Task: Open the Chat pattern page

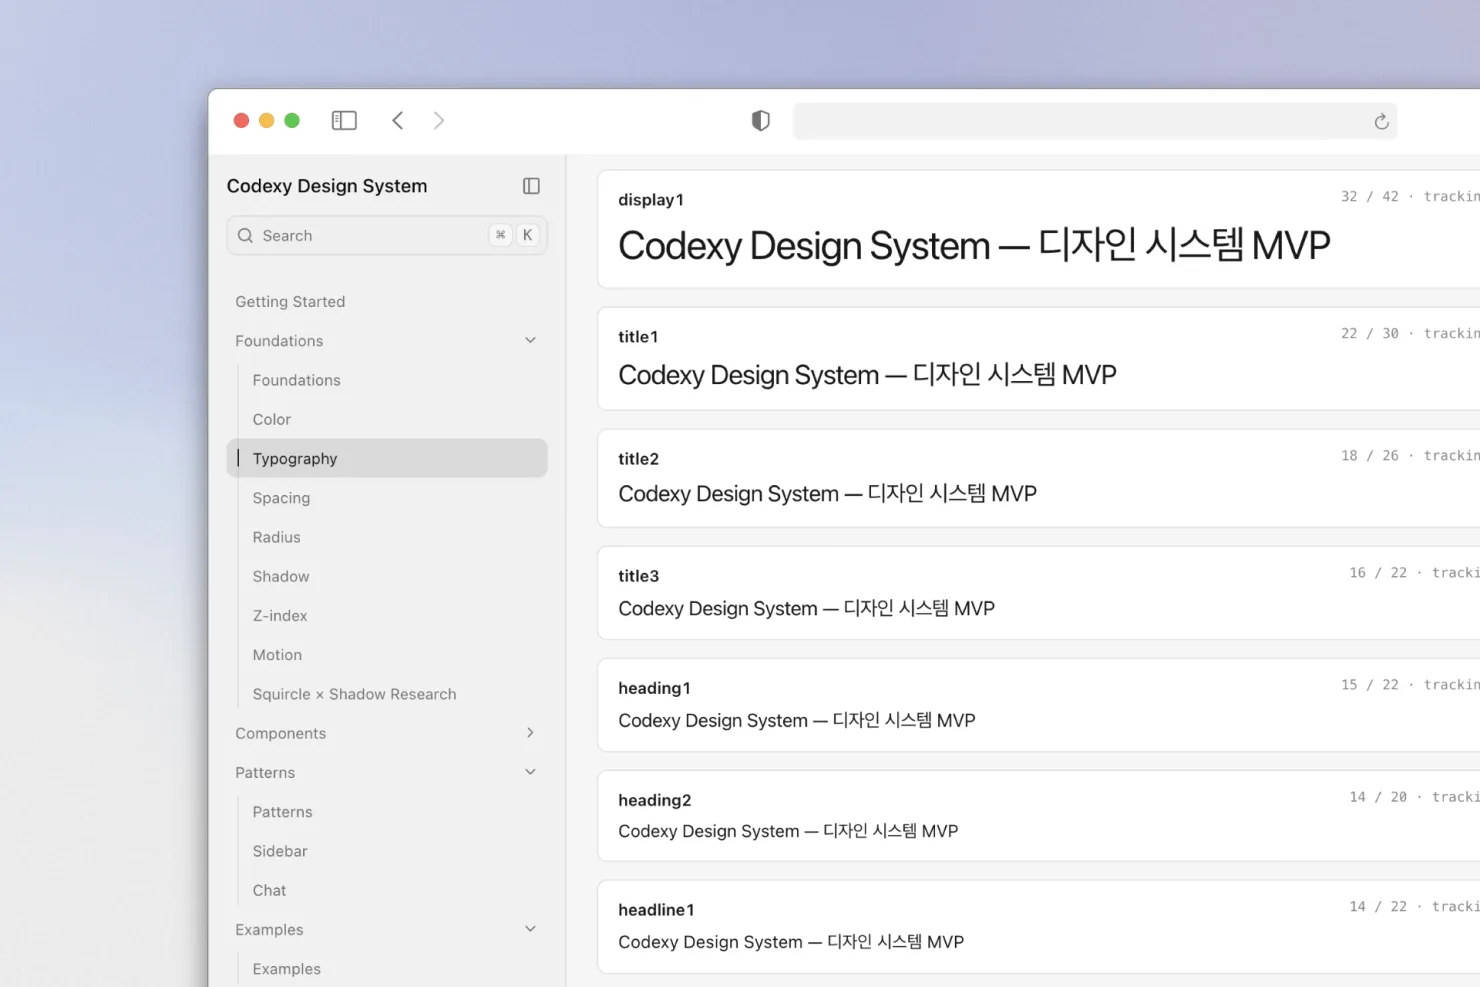Action: 269,890
